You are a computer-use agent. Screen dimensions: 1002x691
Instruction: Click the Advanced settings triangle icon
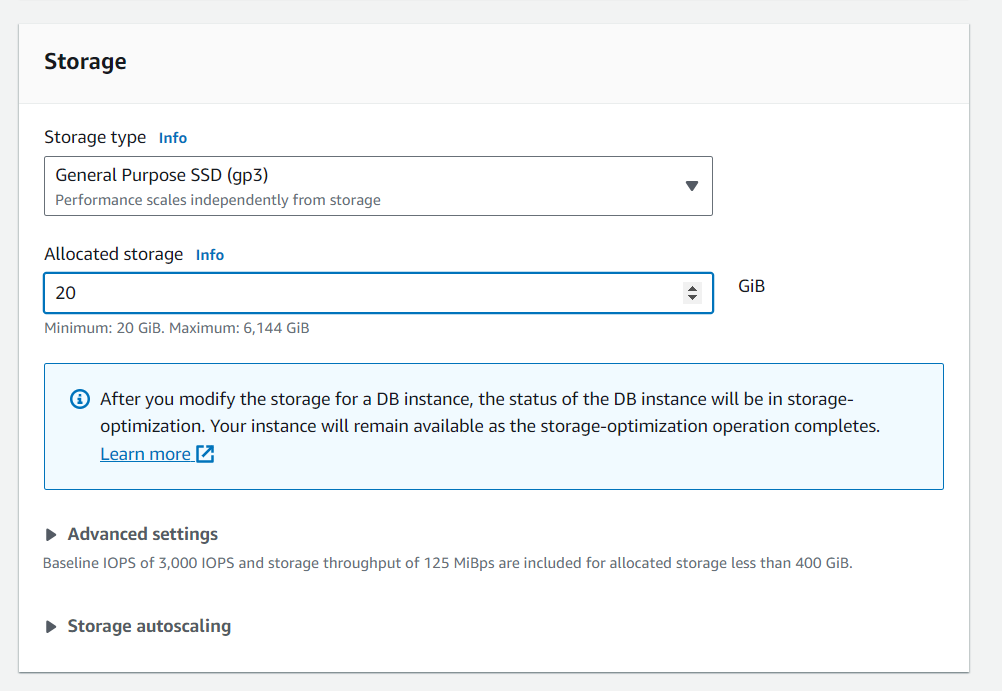click(x=51, y=535)
